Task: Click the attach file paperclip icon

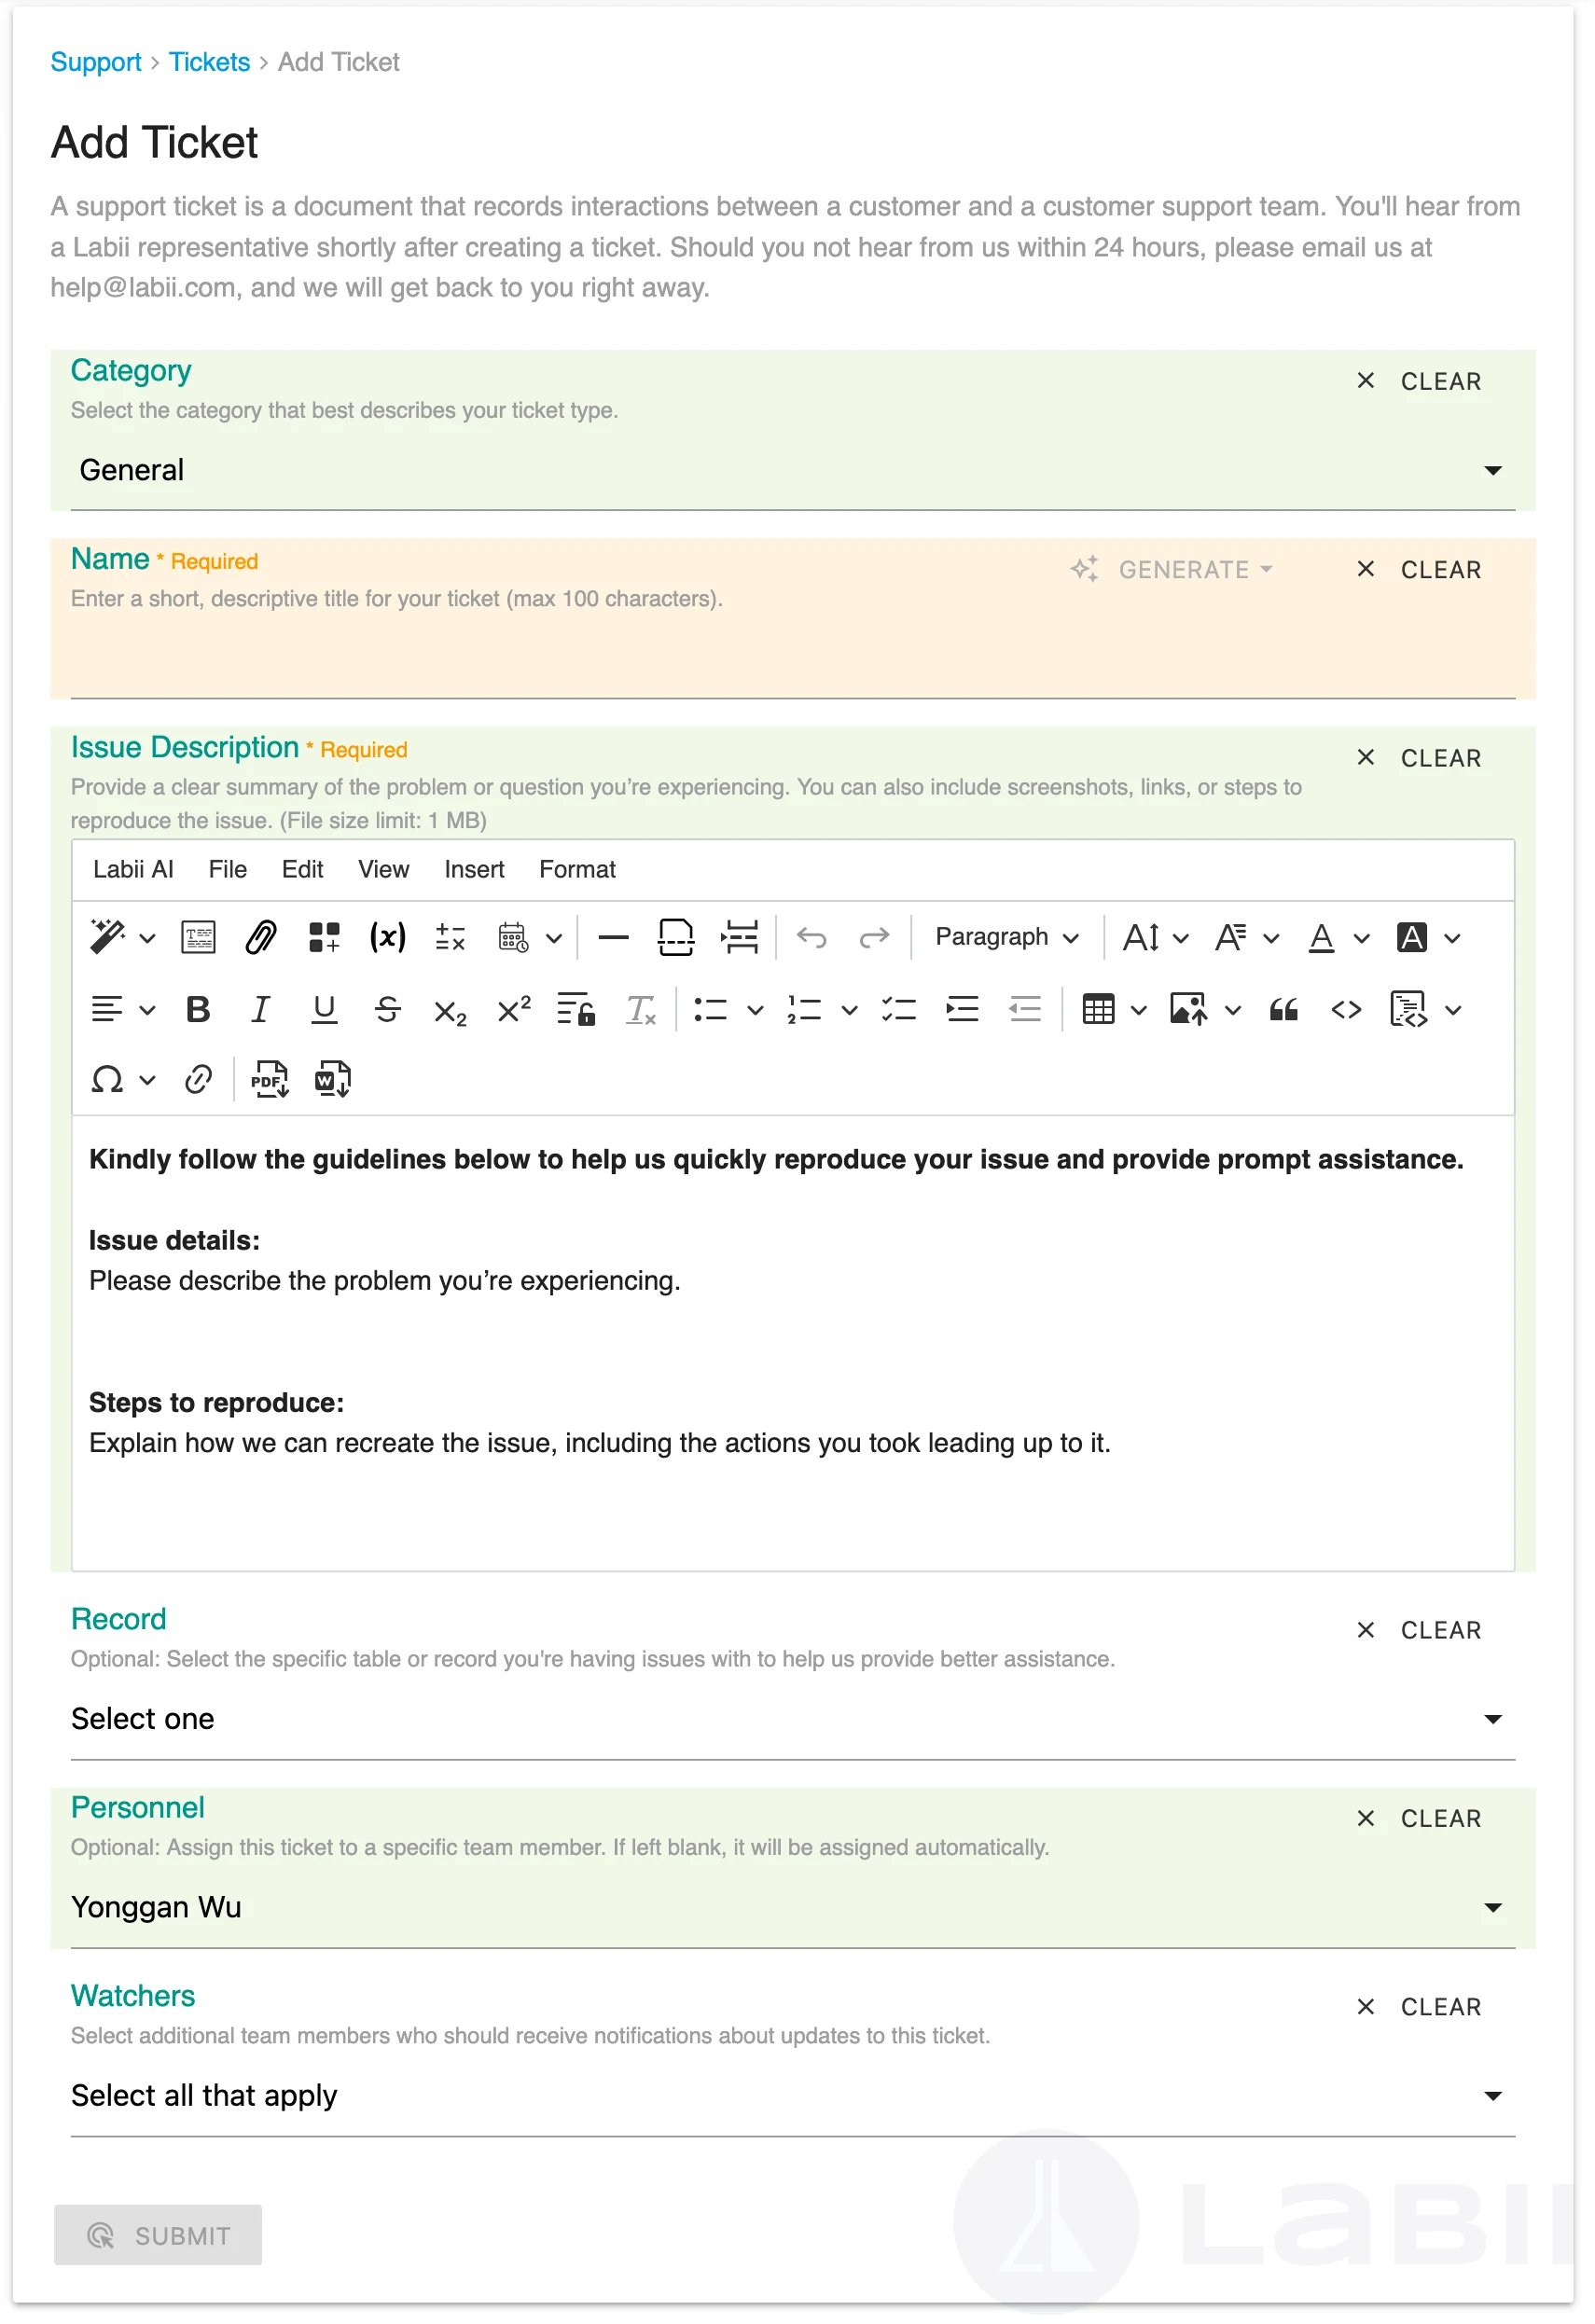Action: [260, 938]
